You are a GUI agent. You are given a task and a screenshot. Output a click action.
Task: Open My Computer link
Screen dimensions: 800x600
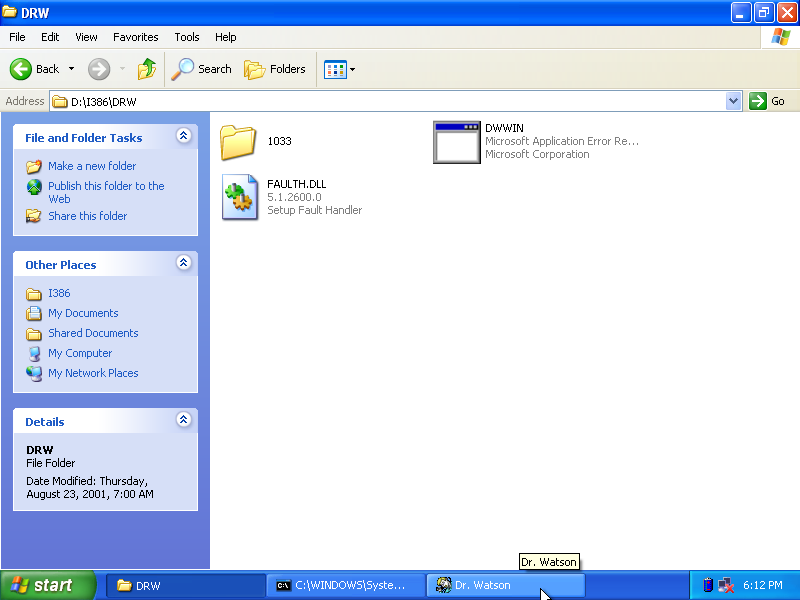point(80,353)
